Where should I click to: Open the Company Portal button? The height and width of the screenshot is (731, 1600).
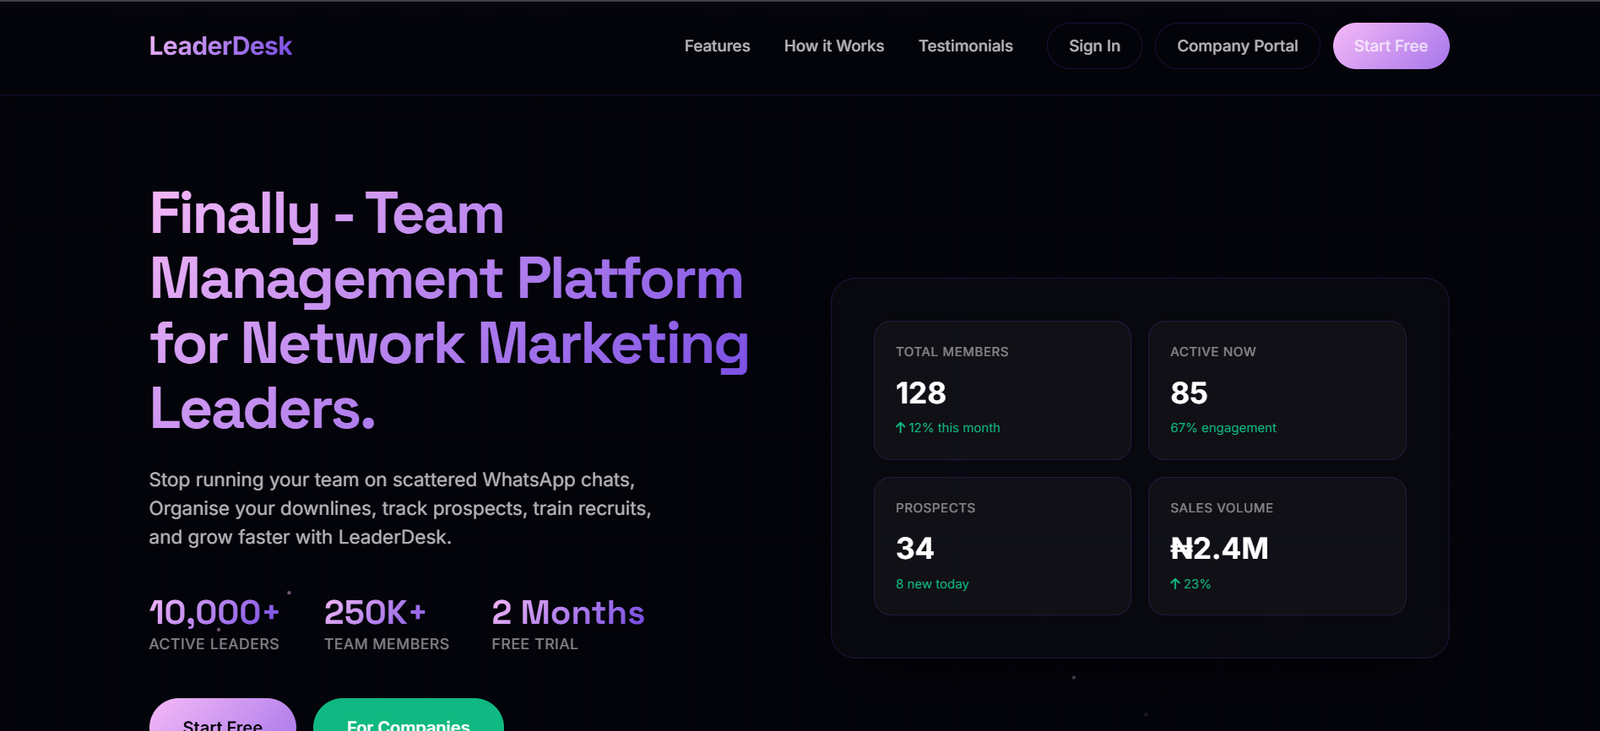[x=1237, y=46]
